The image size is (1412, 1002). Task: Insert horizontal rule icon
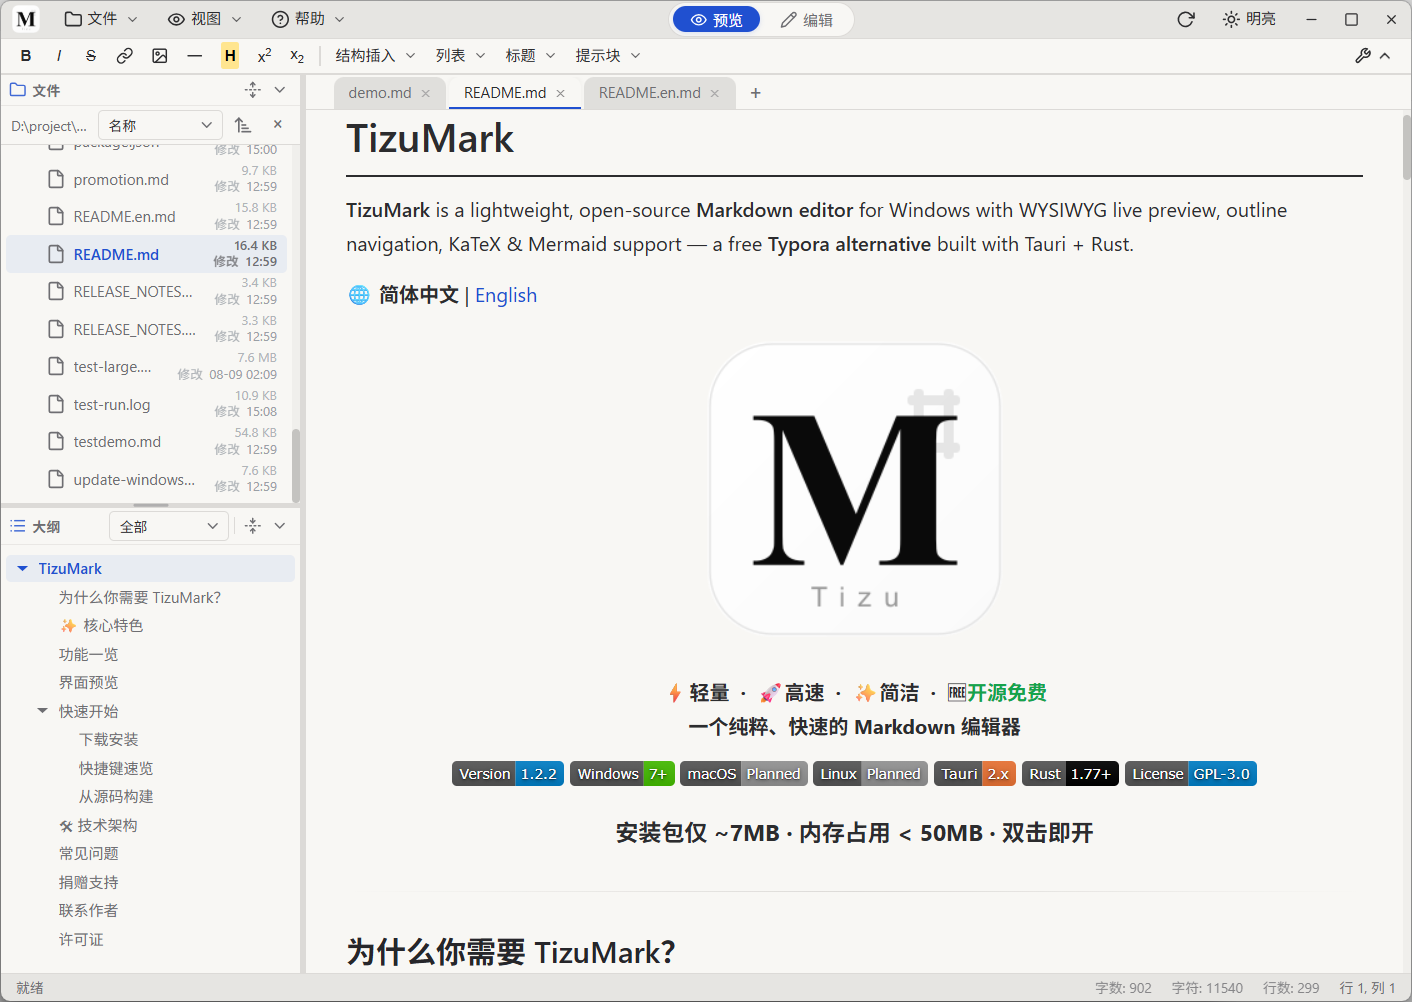pyautogui.click(x=195, y=56)
